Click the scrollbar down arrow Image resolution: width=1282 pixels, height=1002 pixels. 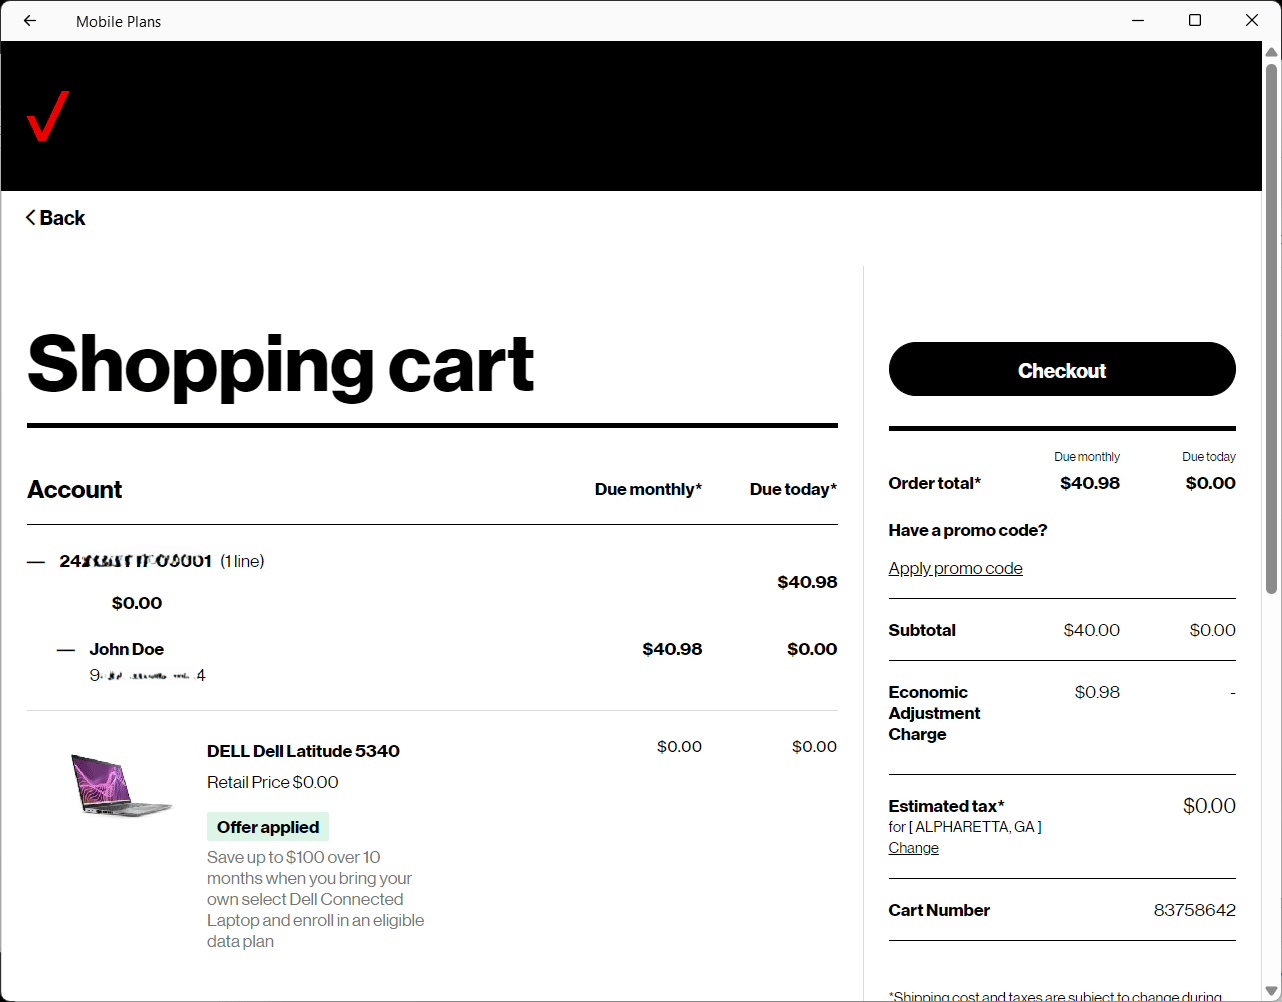click(1271, 991)
